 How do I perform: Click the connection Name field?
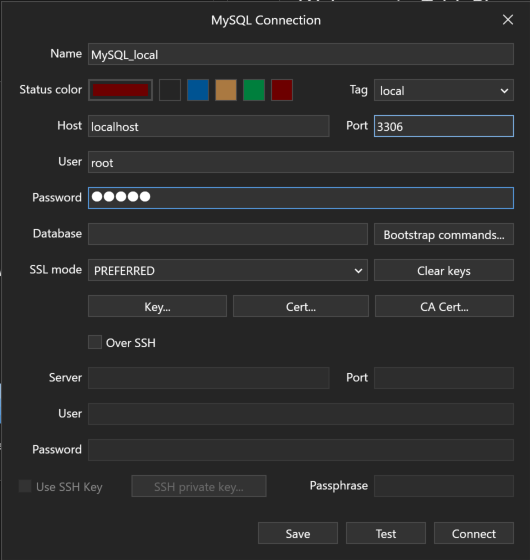point(301,54)
